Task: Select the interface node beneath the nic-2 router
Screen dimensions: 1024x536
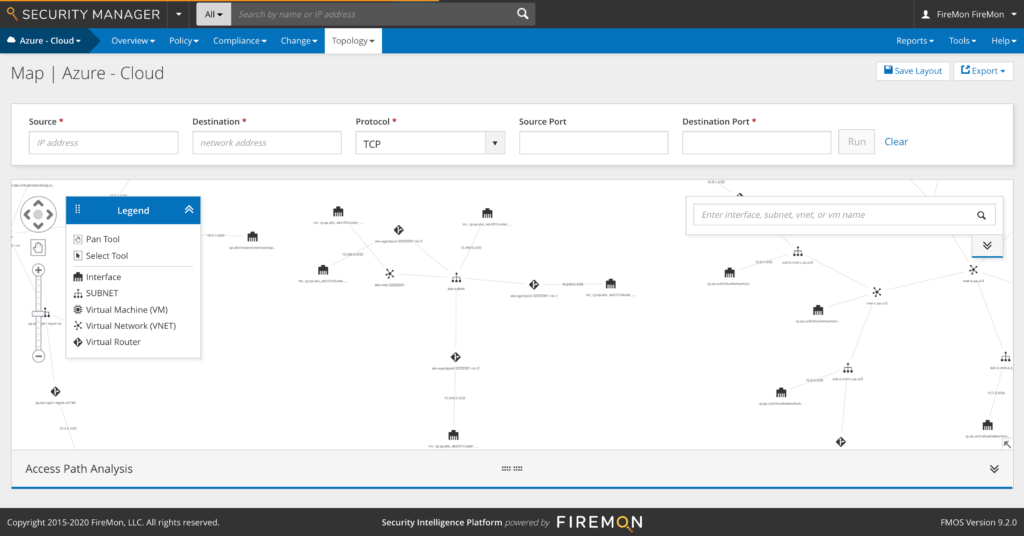Action: 453,435
